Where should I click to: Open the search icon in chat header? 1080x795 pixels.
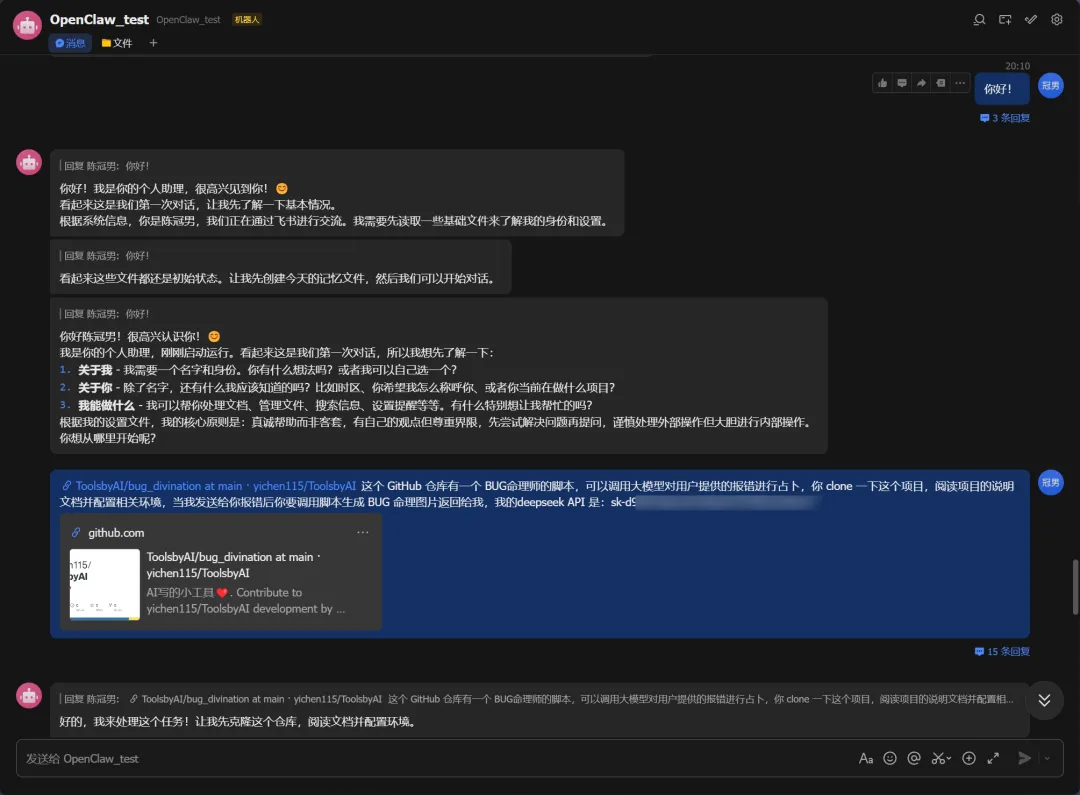(x=979, y=19)
